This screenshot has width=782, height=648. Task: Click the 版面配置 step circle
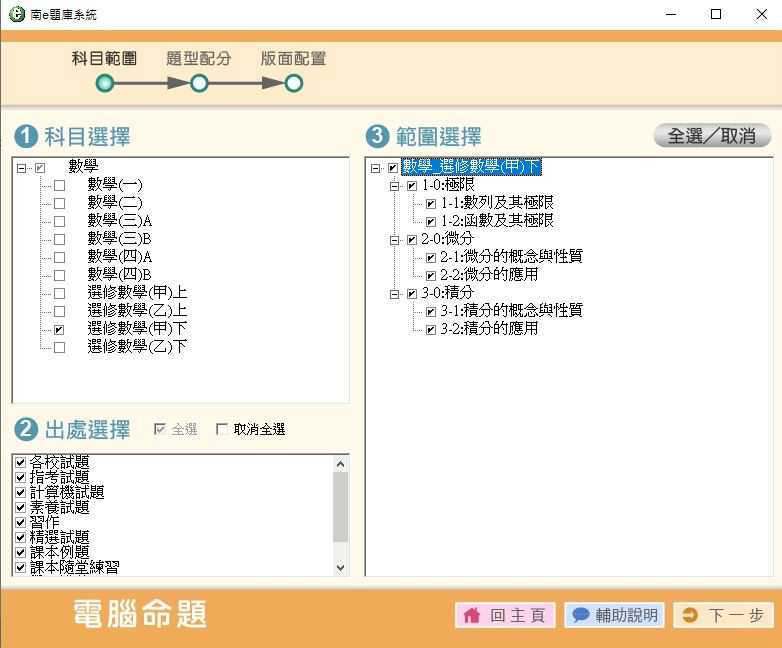(x=294, y=83)
